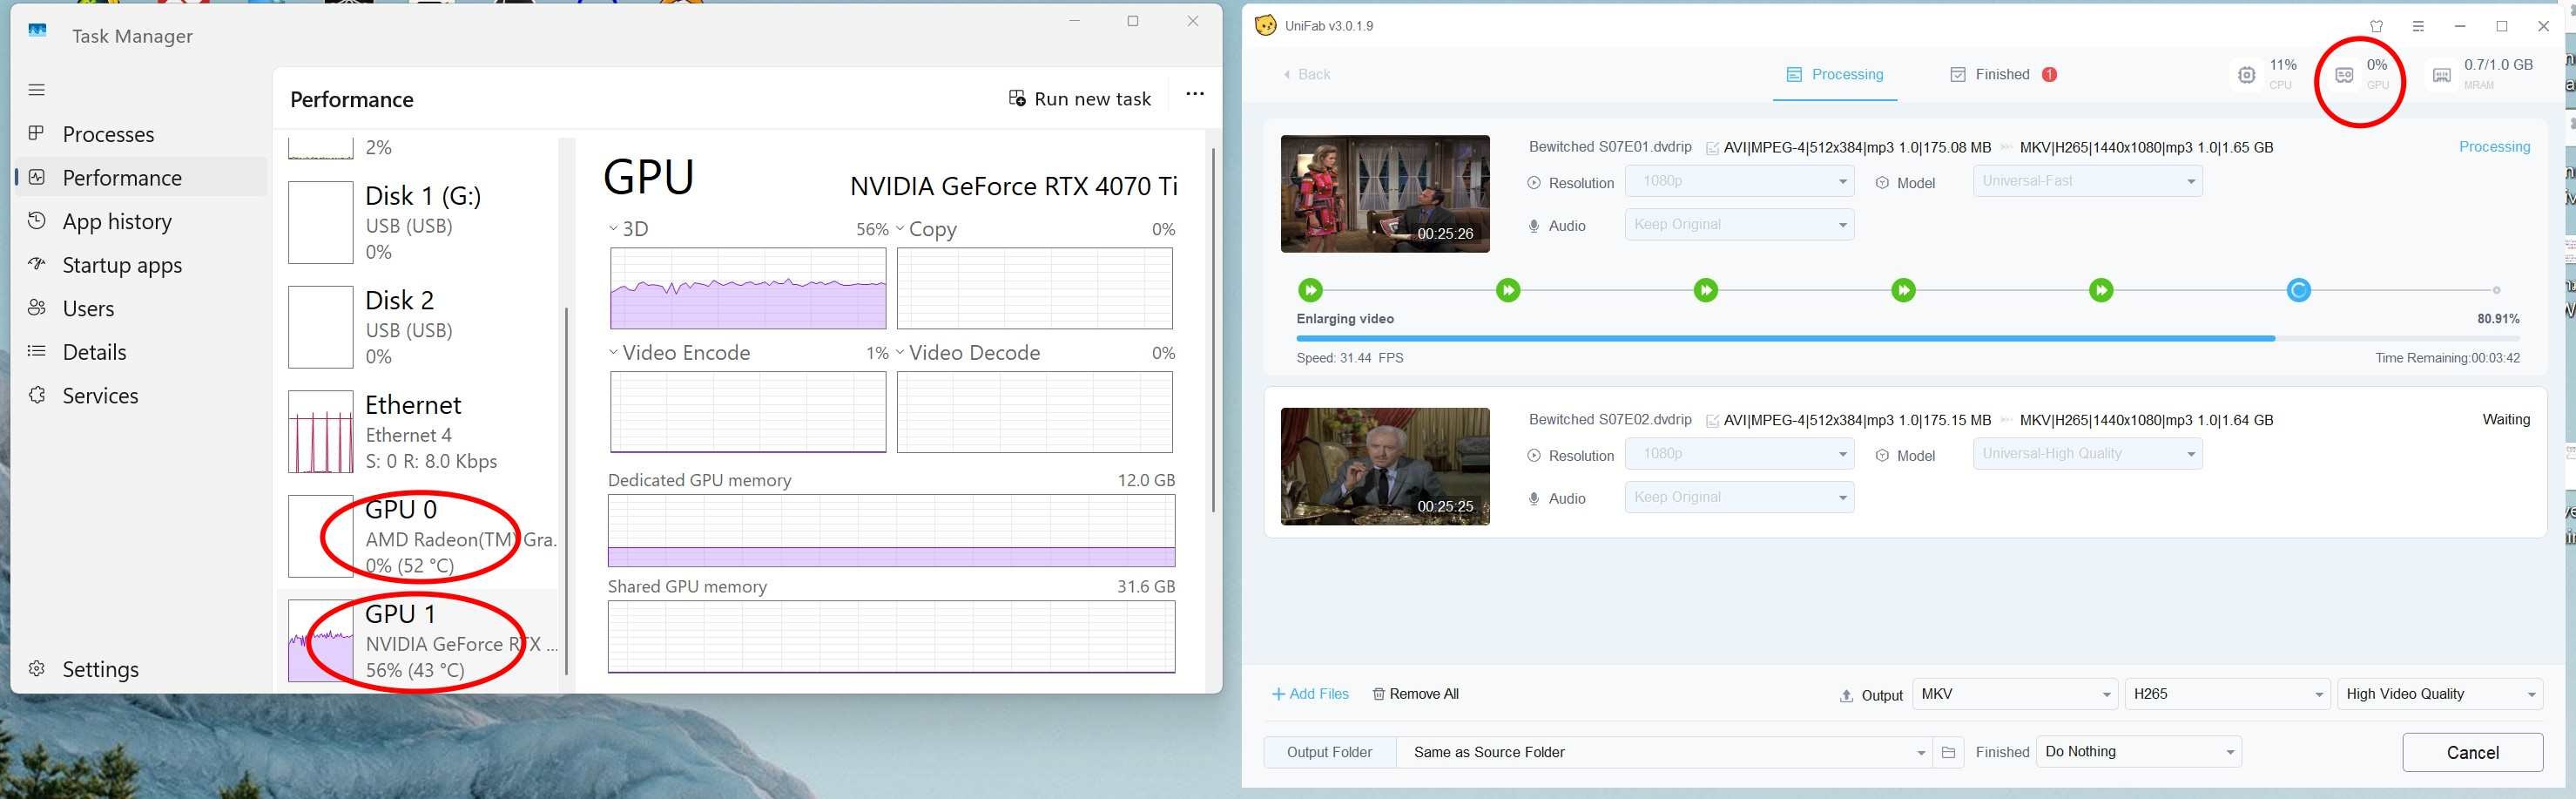2576x799 pixels.
Task: Click the Ethernet mini graph thumbnail
Action: (x=321, y=432)
